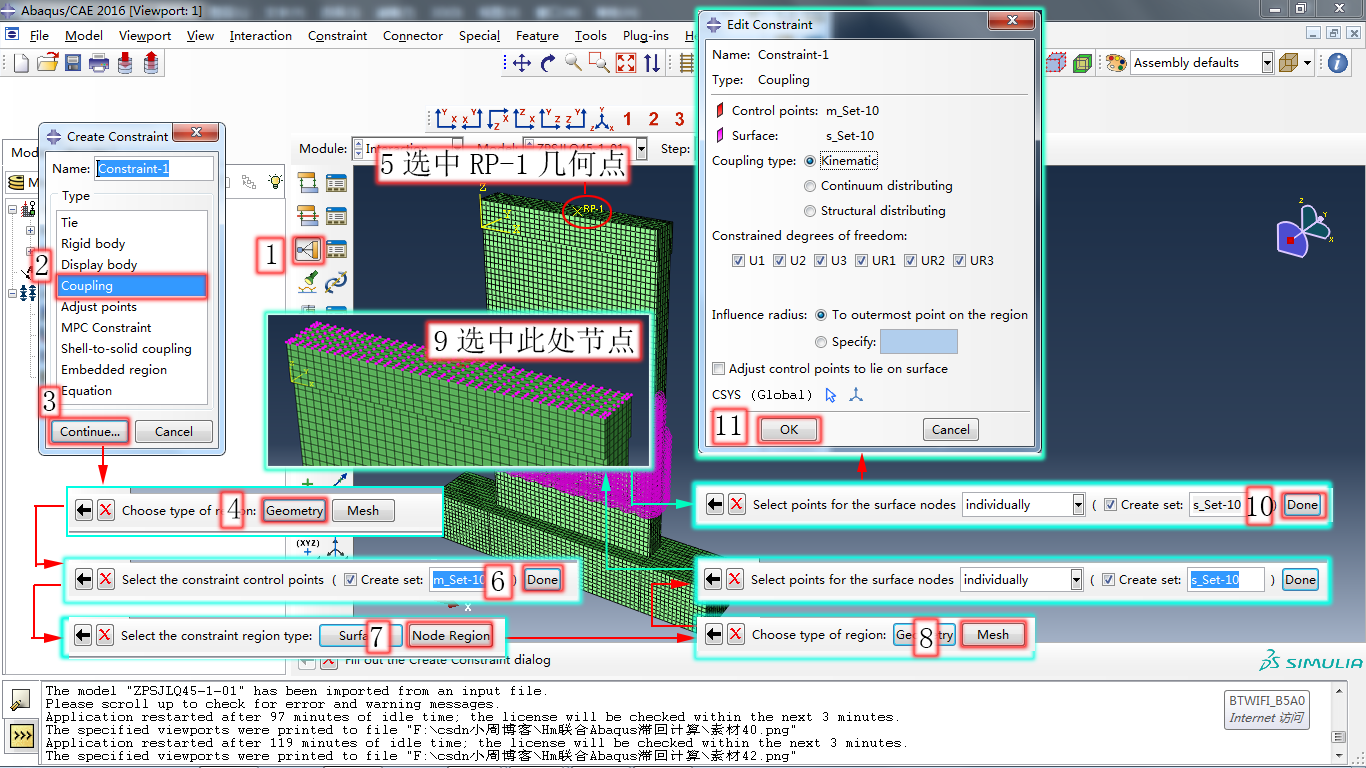The image size is (1366, 768).
Task: Click the light bulb icon above model tree
Action: [x=275, y=182]
